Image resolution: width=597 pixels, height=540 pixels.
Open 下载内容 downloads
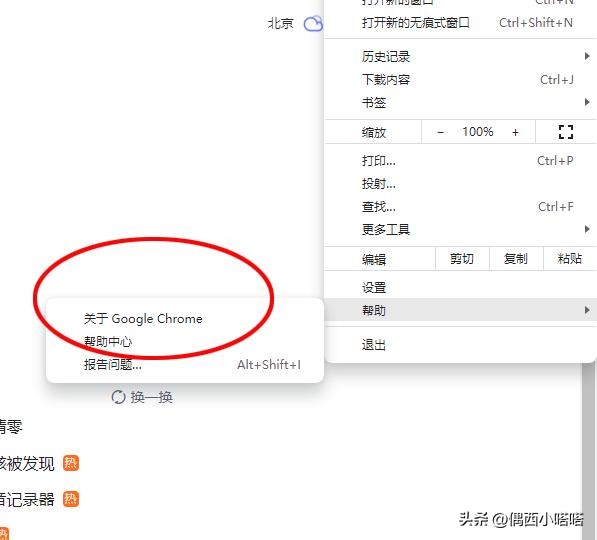[460, 80]
